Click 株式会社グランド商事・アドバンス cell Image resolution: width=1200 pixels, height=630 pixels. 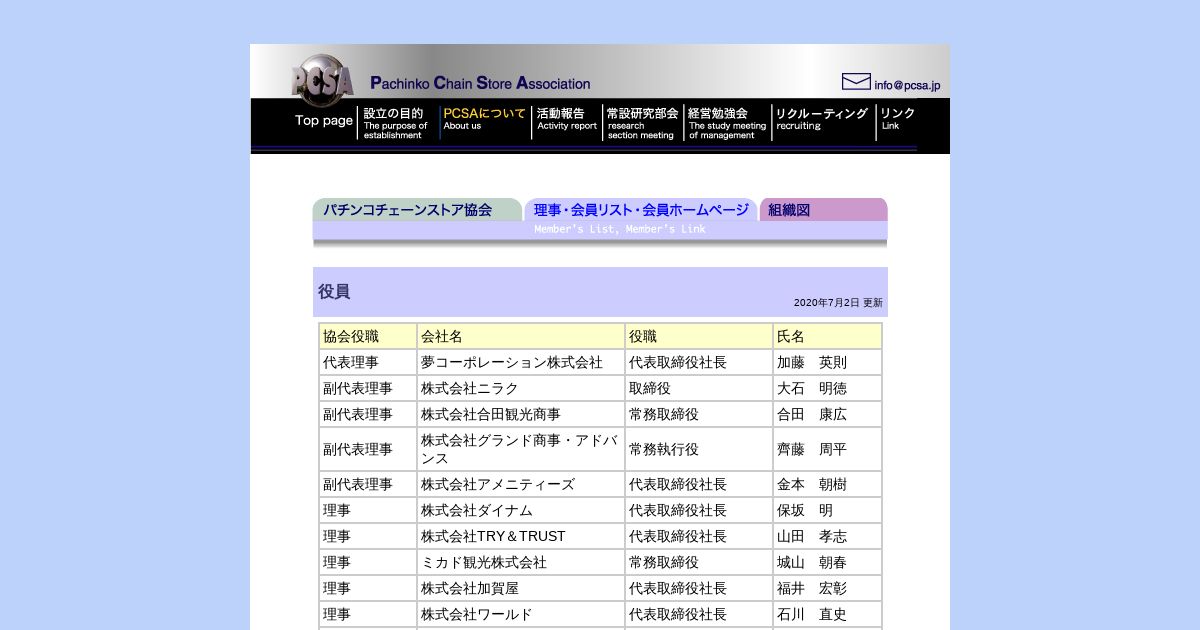pos(521,449)
